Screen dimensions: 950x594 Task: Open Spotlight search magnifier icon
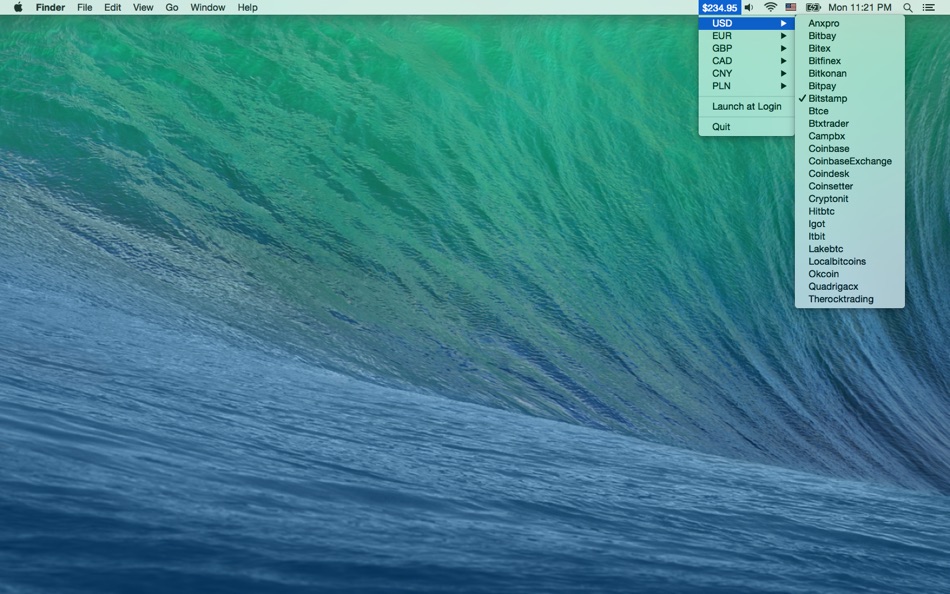coord(908,7)
